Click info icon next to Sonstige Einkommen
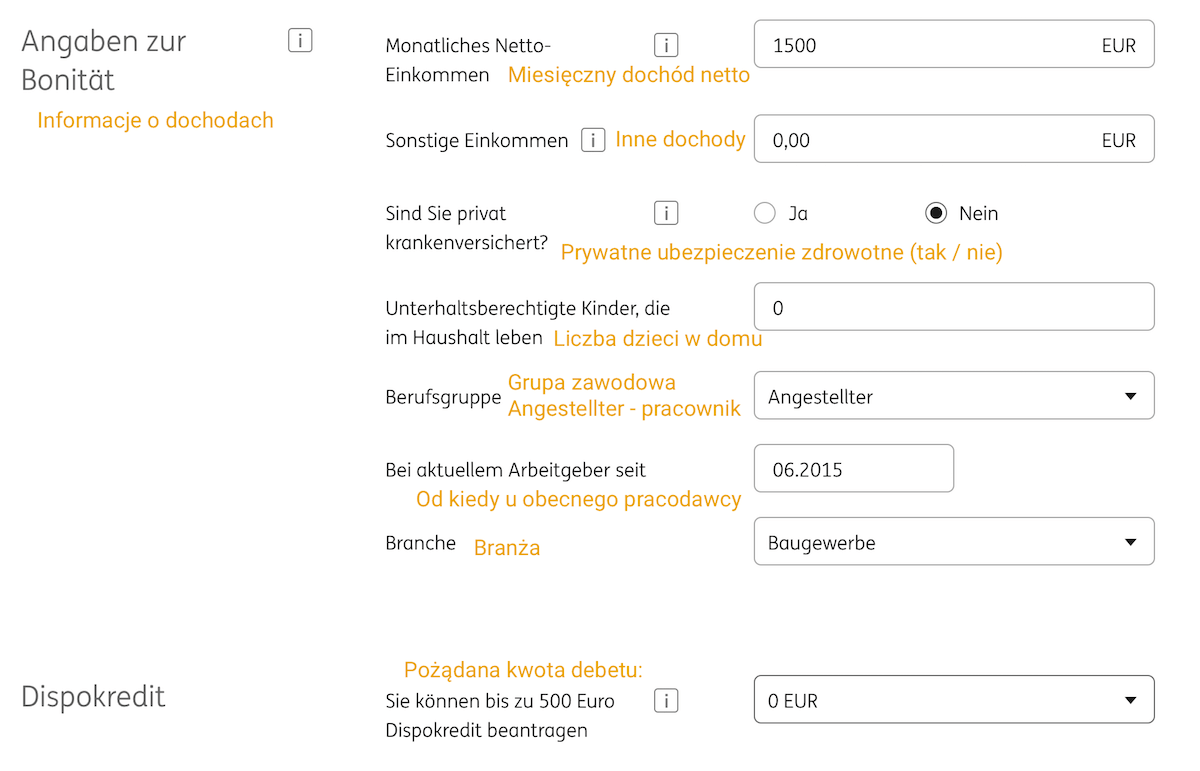 click(x=593, y=141)
